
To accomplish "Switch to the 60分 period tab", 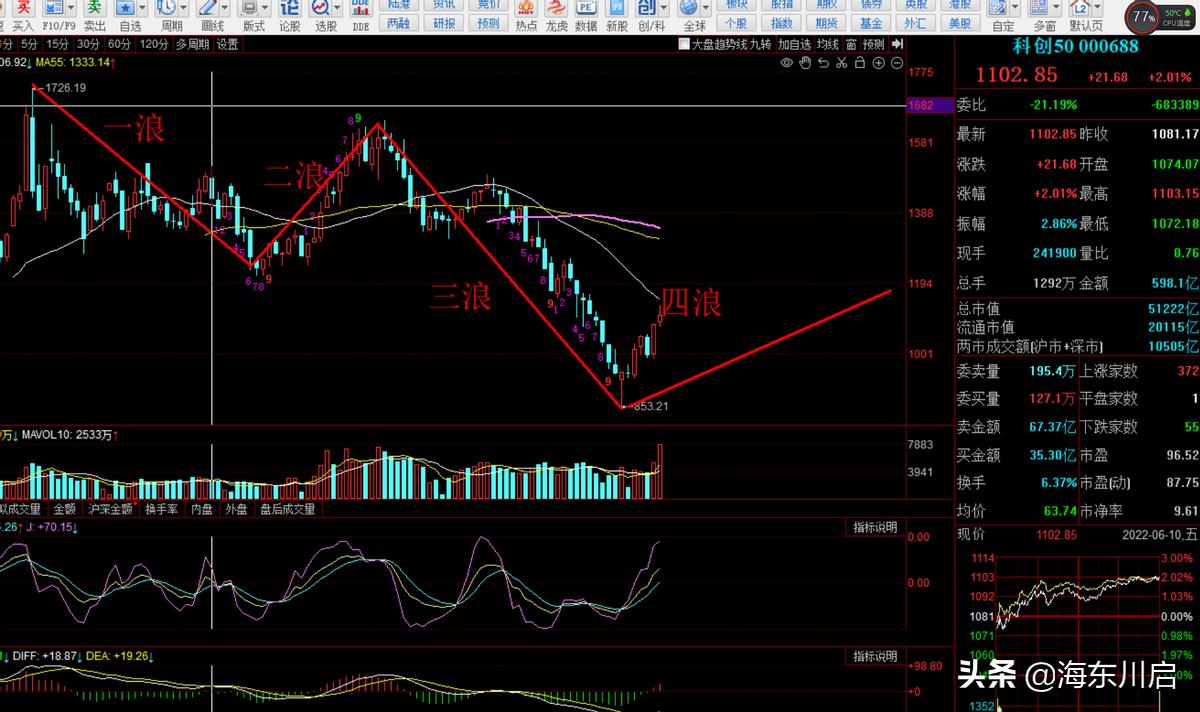I will 120,44.
